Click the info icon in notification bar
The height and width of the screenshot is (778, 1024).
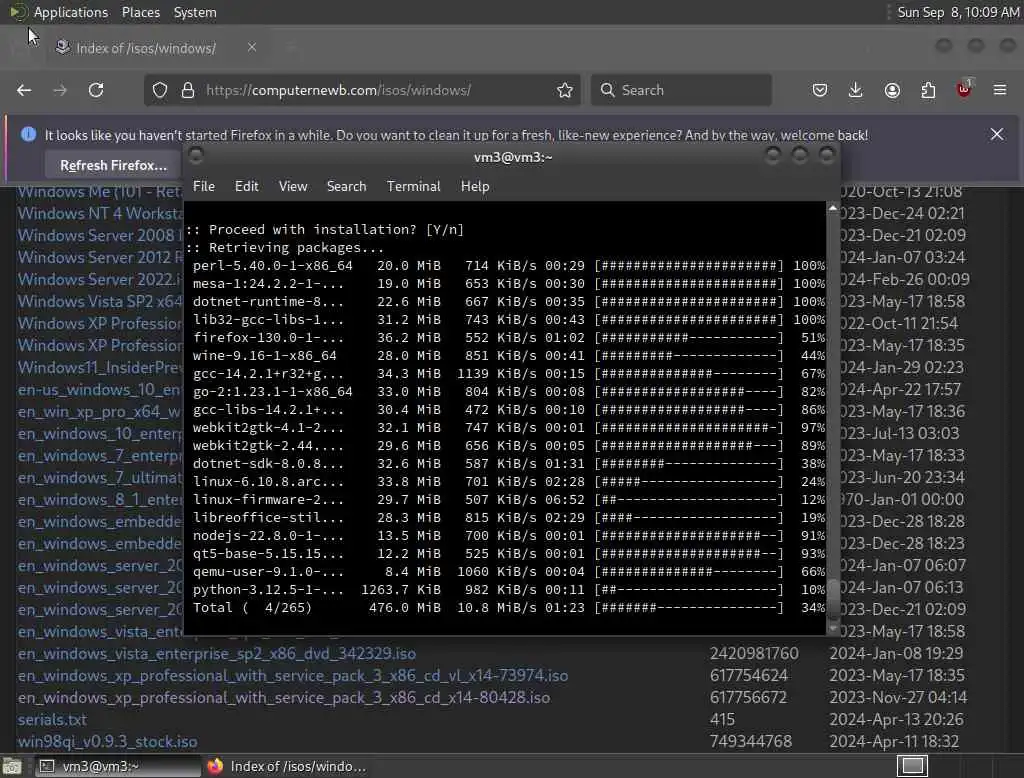pos(28,135)
